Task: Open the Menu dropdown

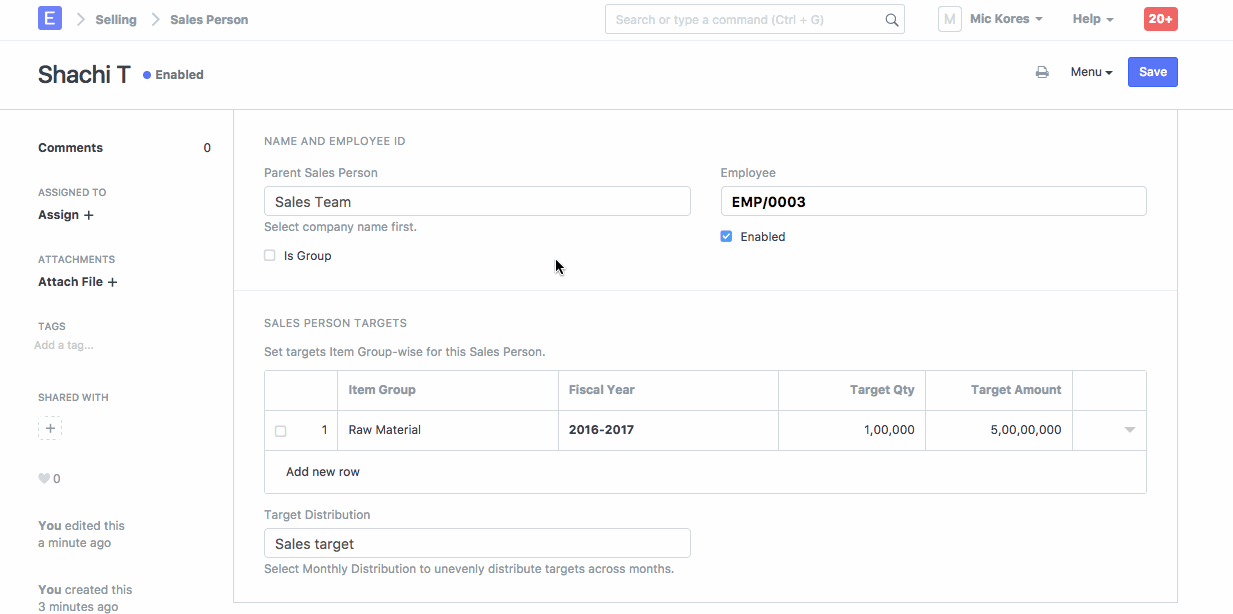Action: 1091,72
